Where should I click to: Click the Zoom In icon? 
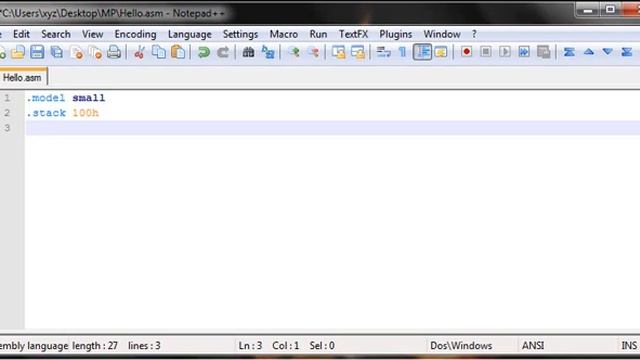[293, 52]
